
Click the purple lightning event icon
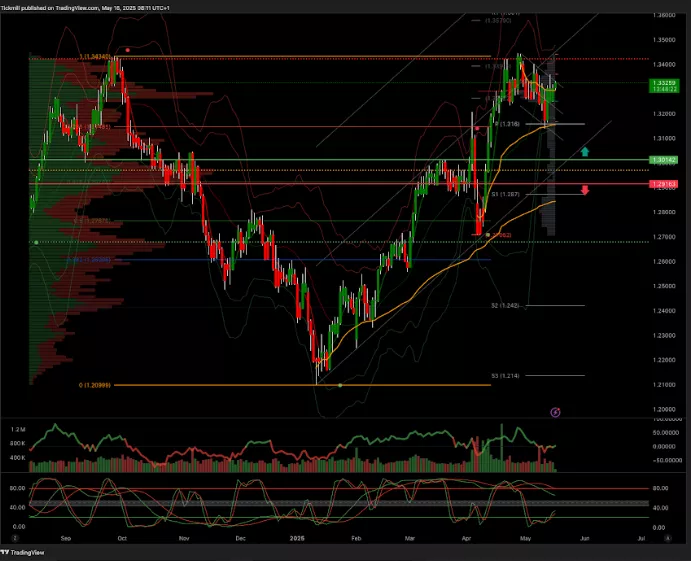point(556,411)
